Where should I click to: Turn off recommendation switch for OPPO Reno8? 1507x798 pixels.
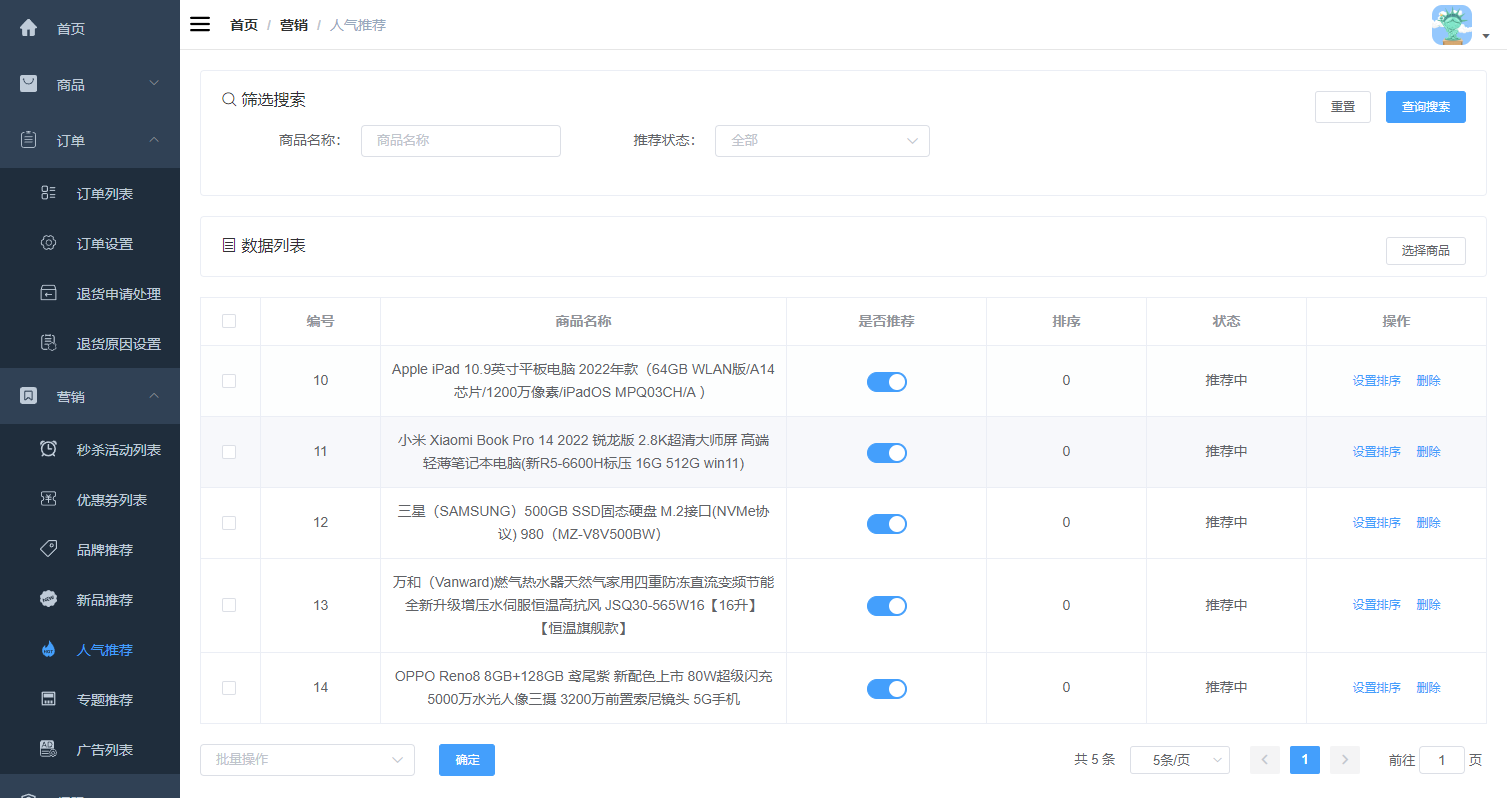point(887,688)
